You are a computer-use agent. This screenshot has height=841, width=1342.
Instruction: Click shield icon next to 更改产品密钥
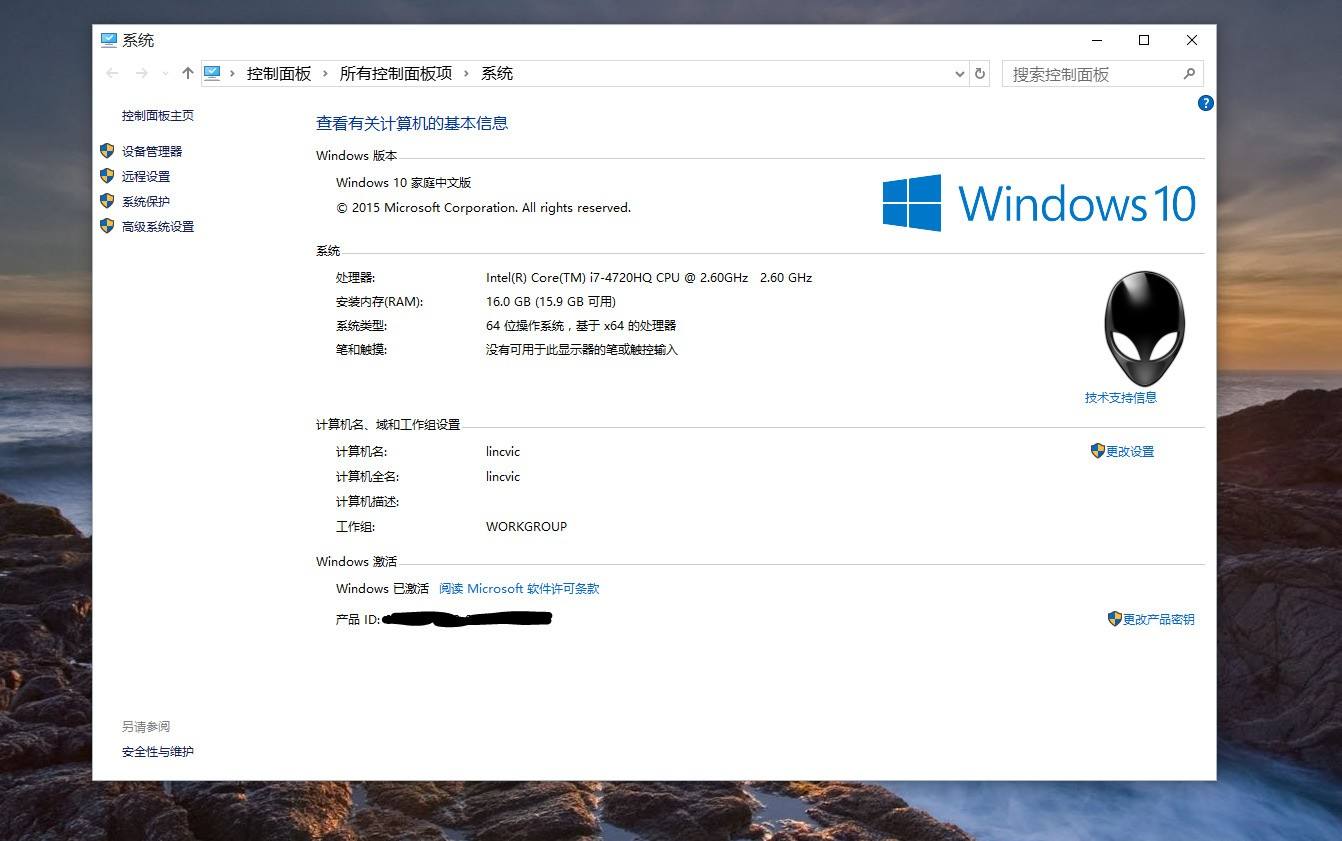click(1114, 619)
